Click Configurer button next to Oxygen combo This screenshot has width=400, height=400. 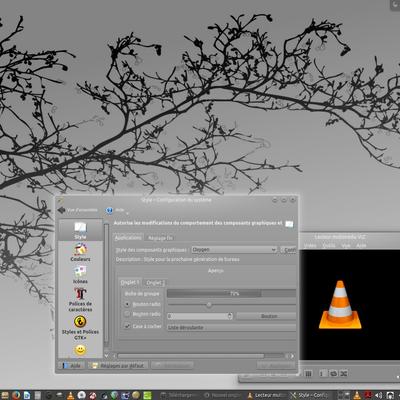pyautogui.click(x=289, y=249)
